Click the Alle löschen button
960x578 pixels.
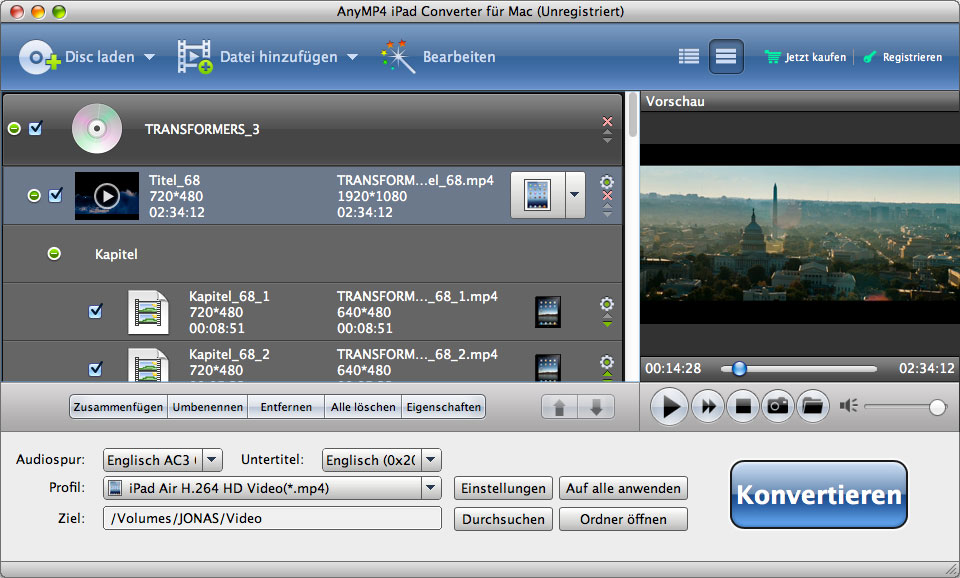click(x=363, y=407)
